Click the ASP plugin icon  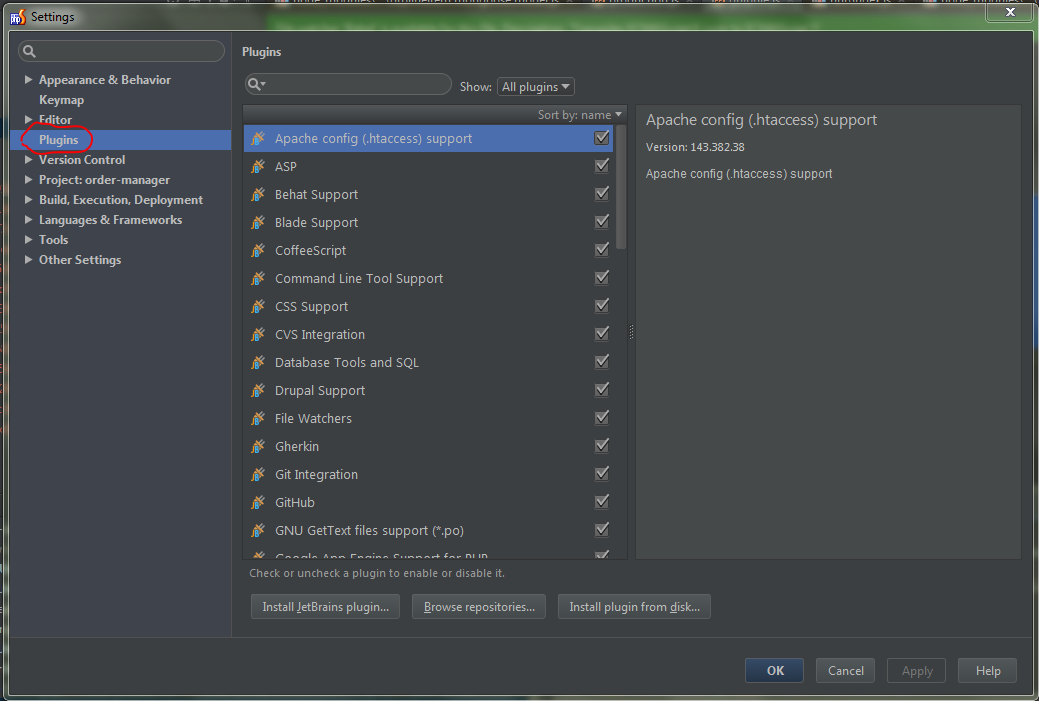pos(258,166)
